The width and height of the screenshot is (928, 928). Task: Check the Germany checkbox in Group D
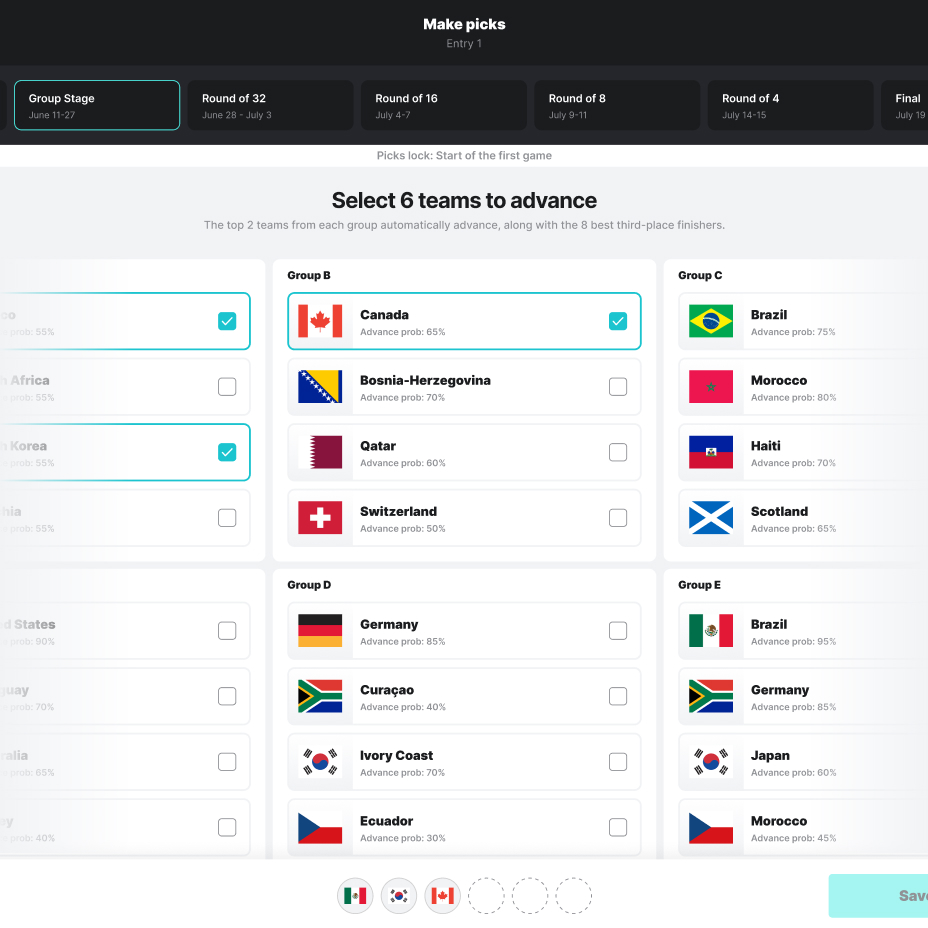(x=618, y=630)
